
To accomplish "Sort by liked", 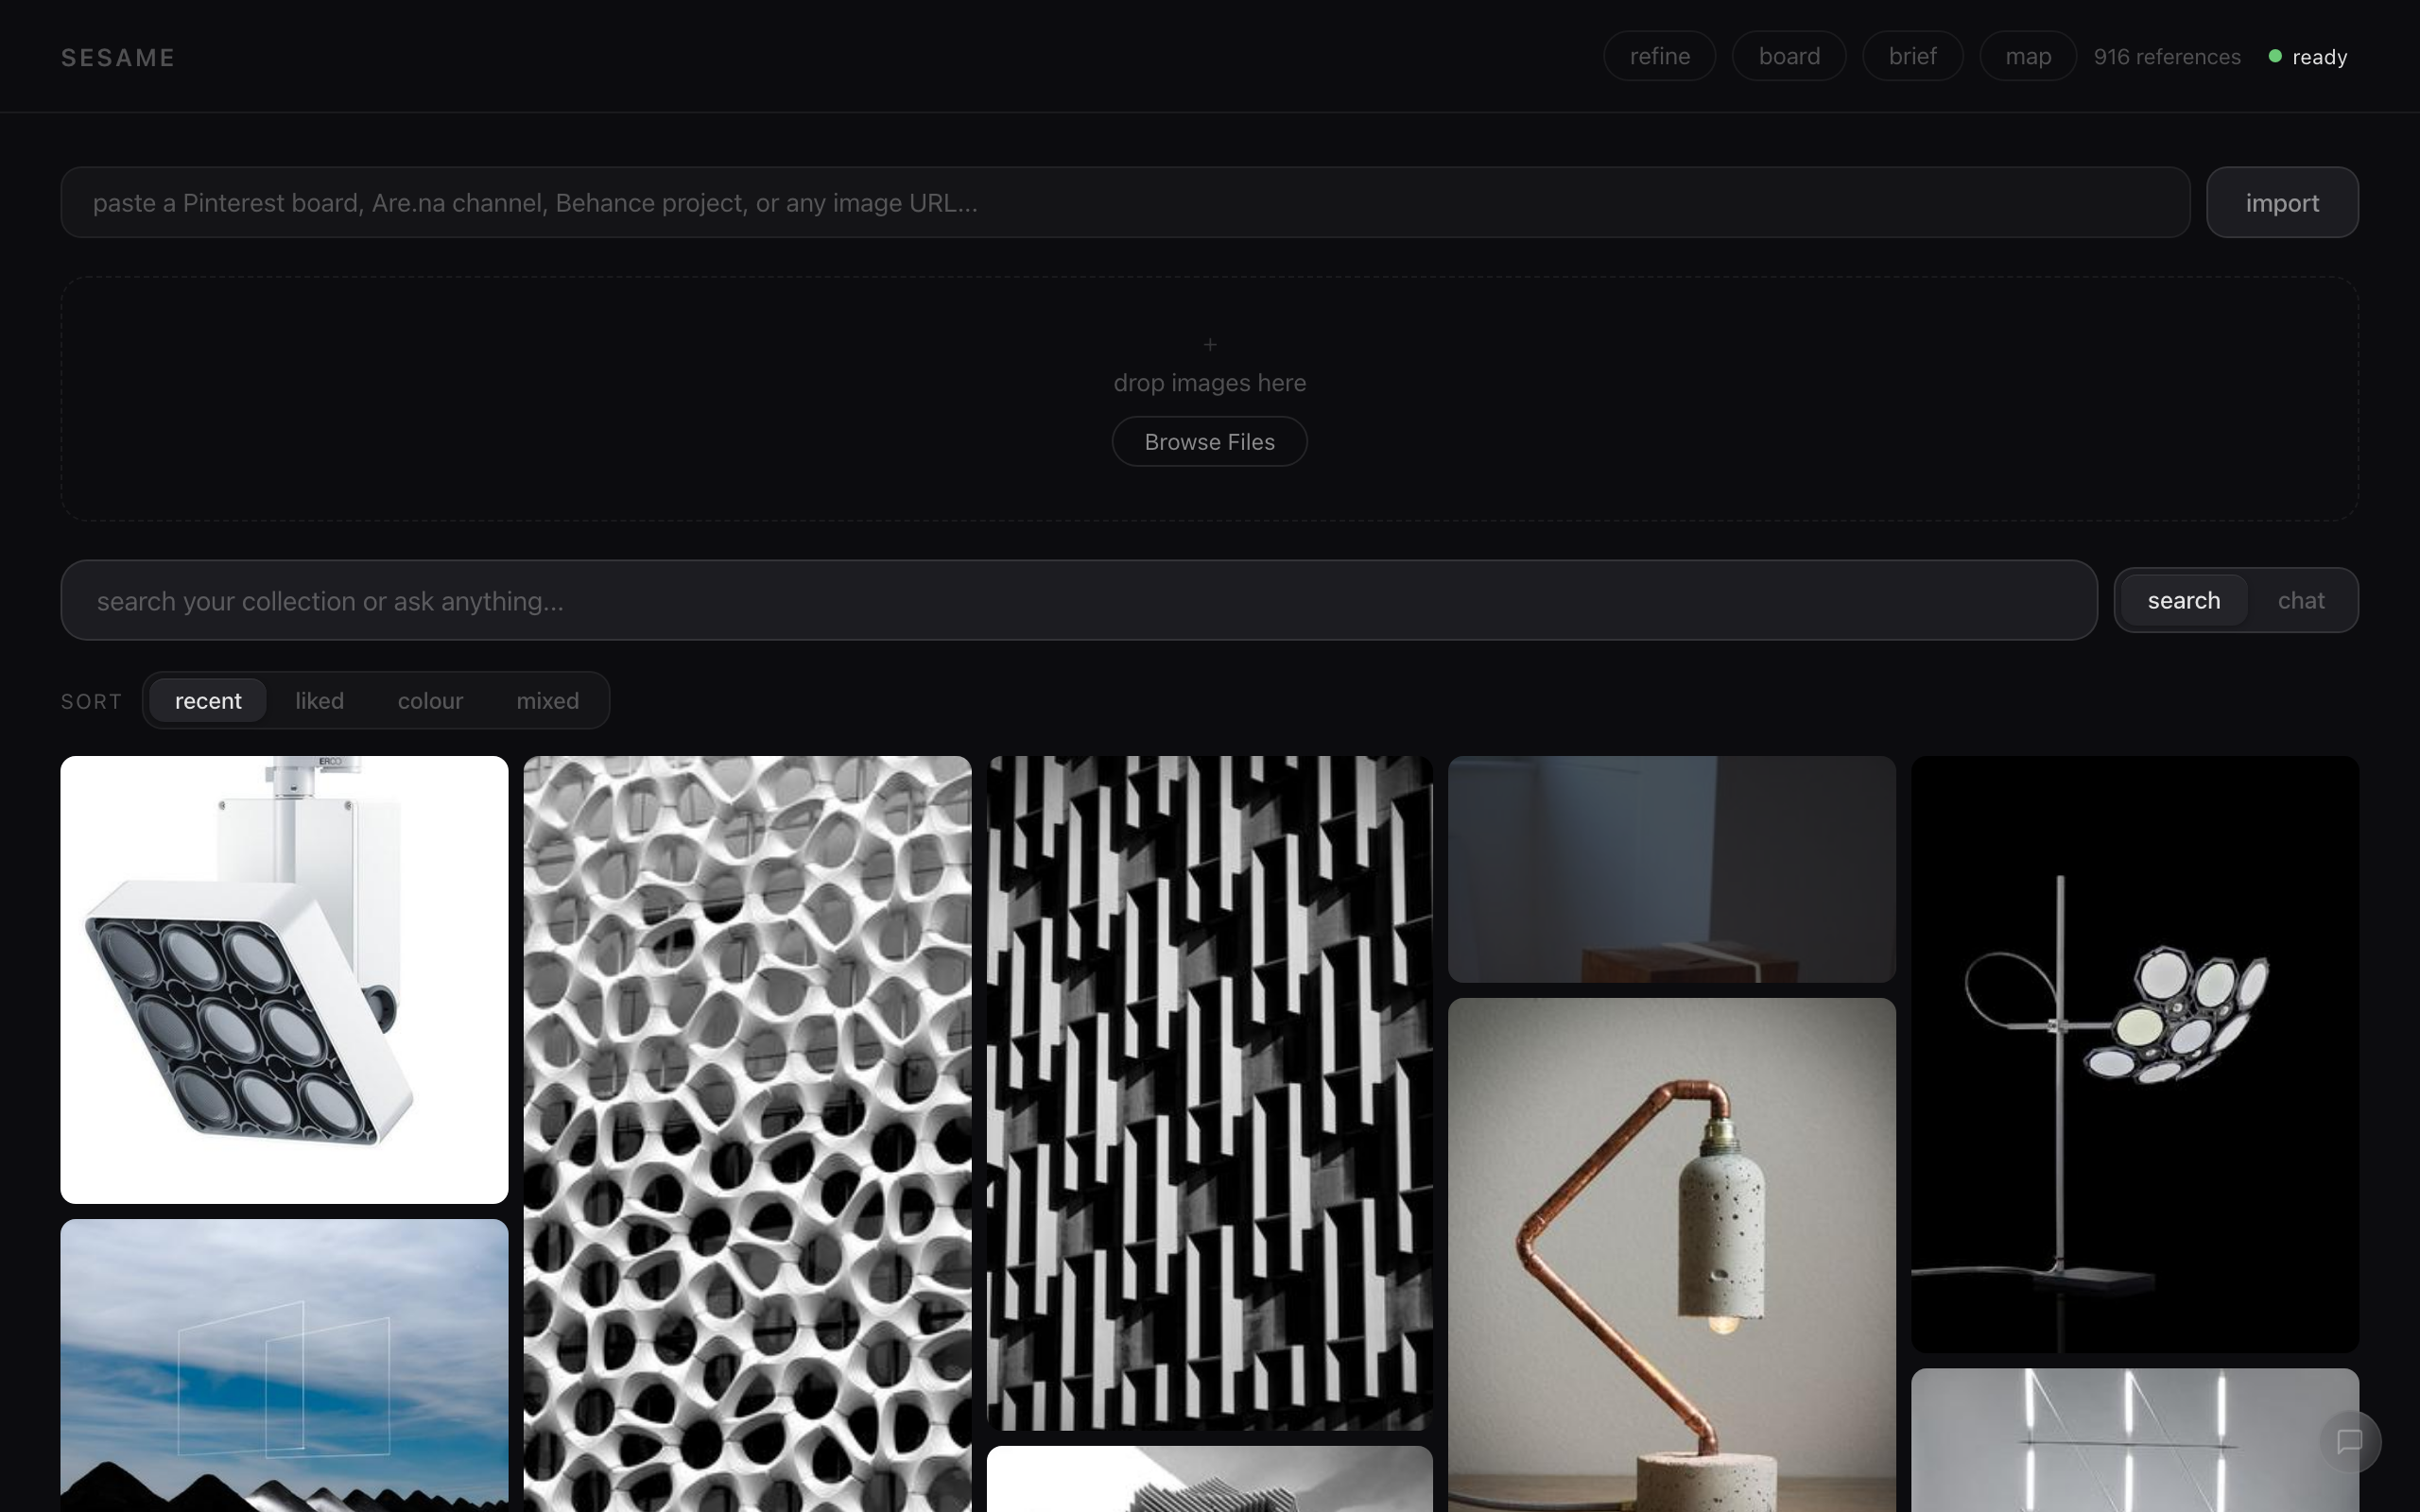I will 320,700.
